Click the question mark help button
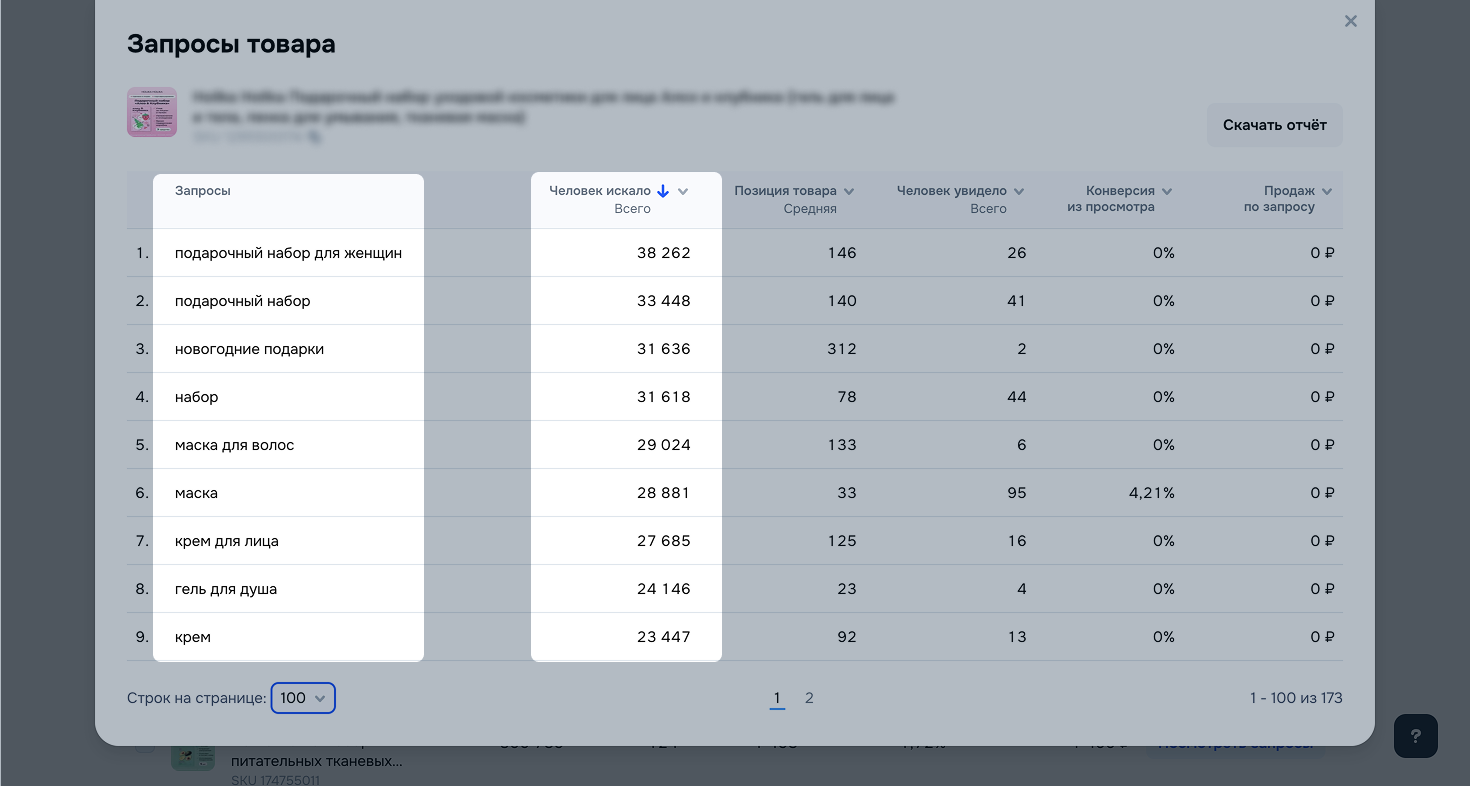 tap(1415, 736)
